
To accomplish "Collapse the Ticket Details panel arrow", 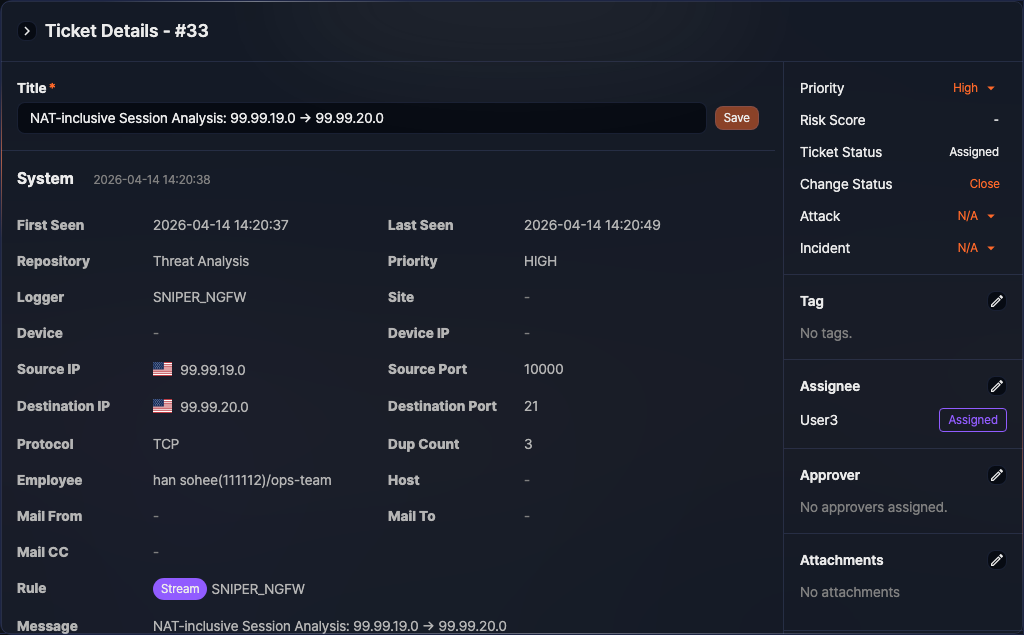I will [x=27, y=31].
